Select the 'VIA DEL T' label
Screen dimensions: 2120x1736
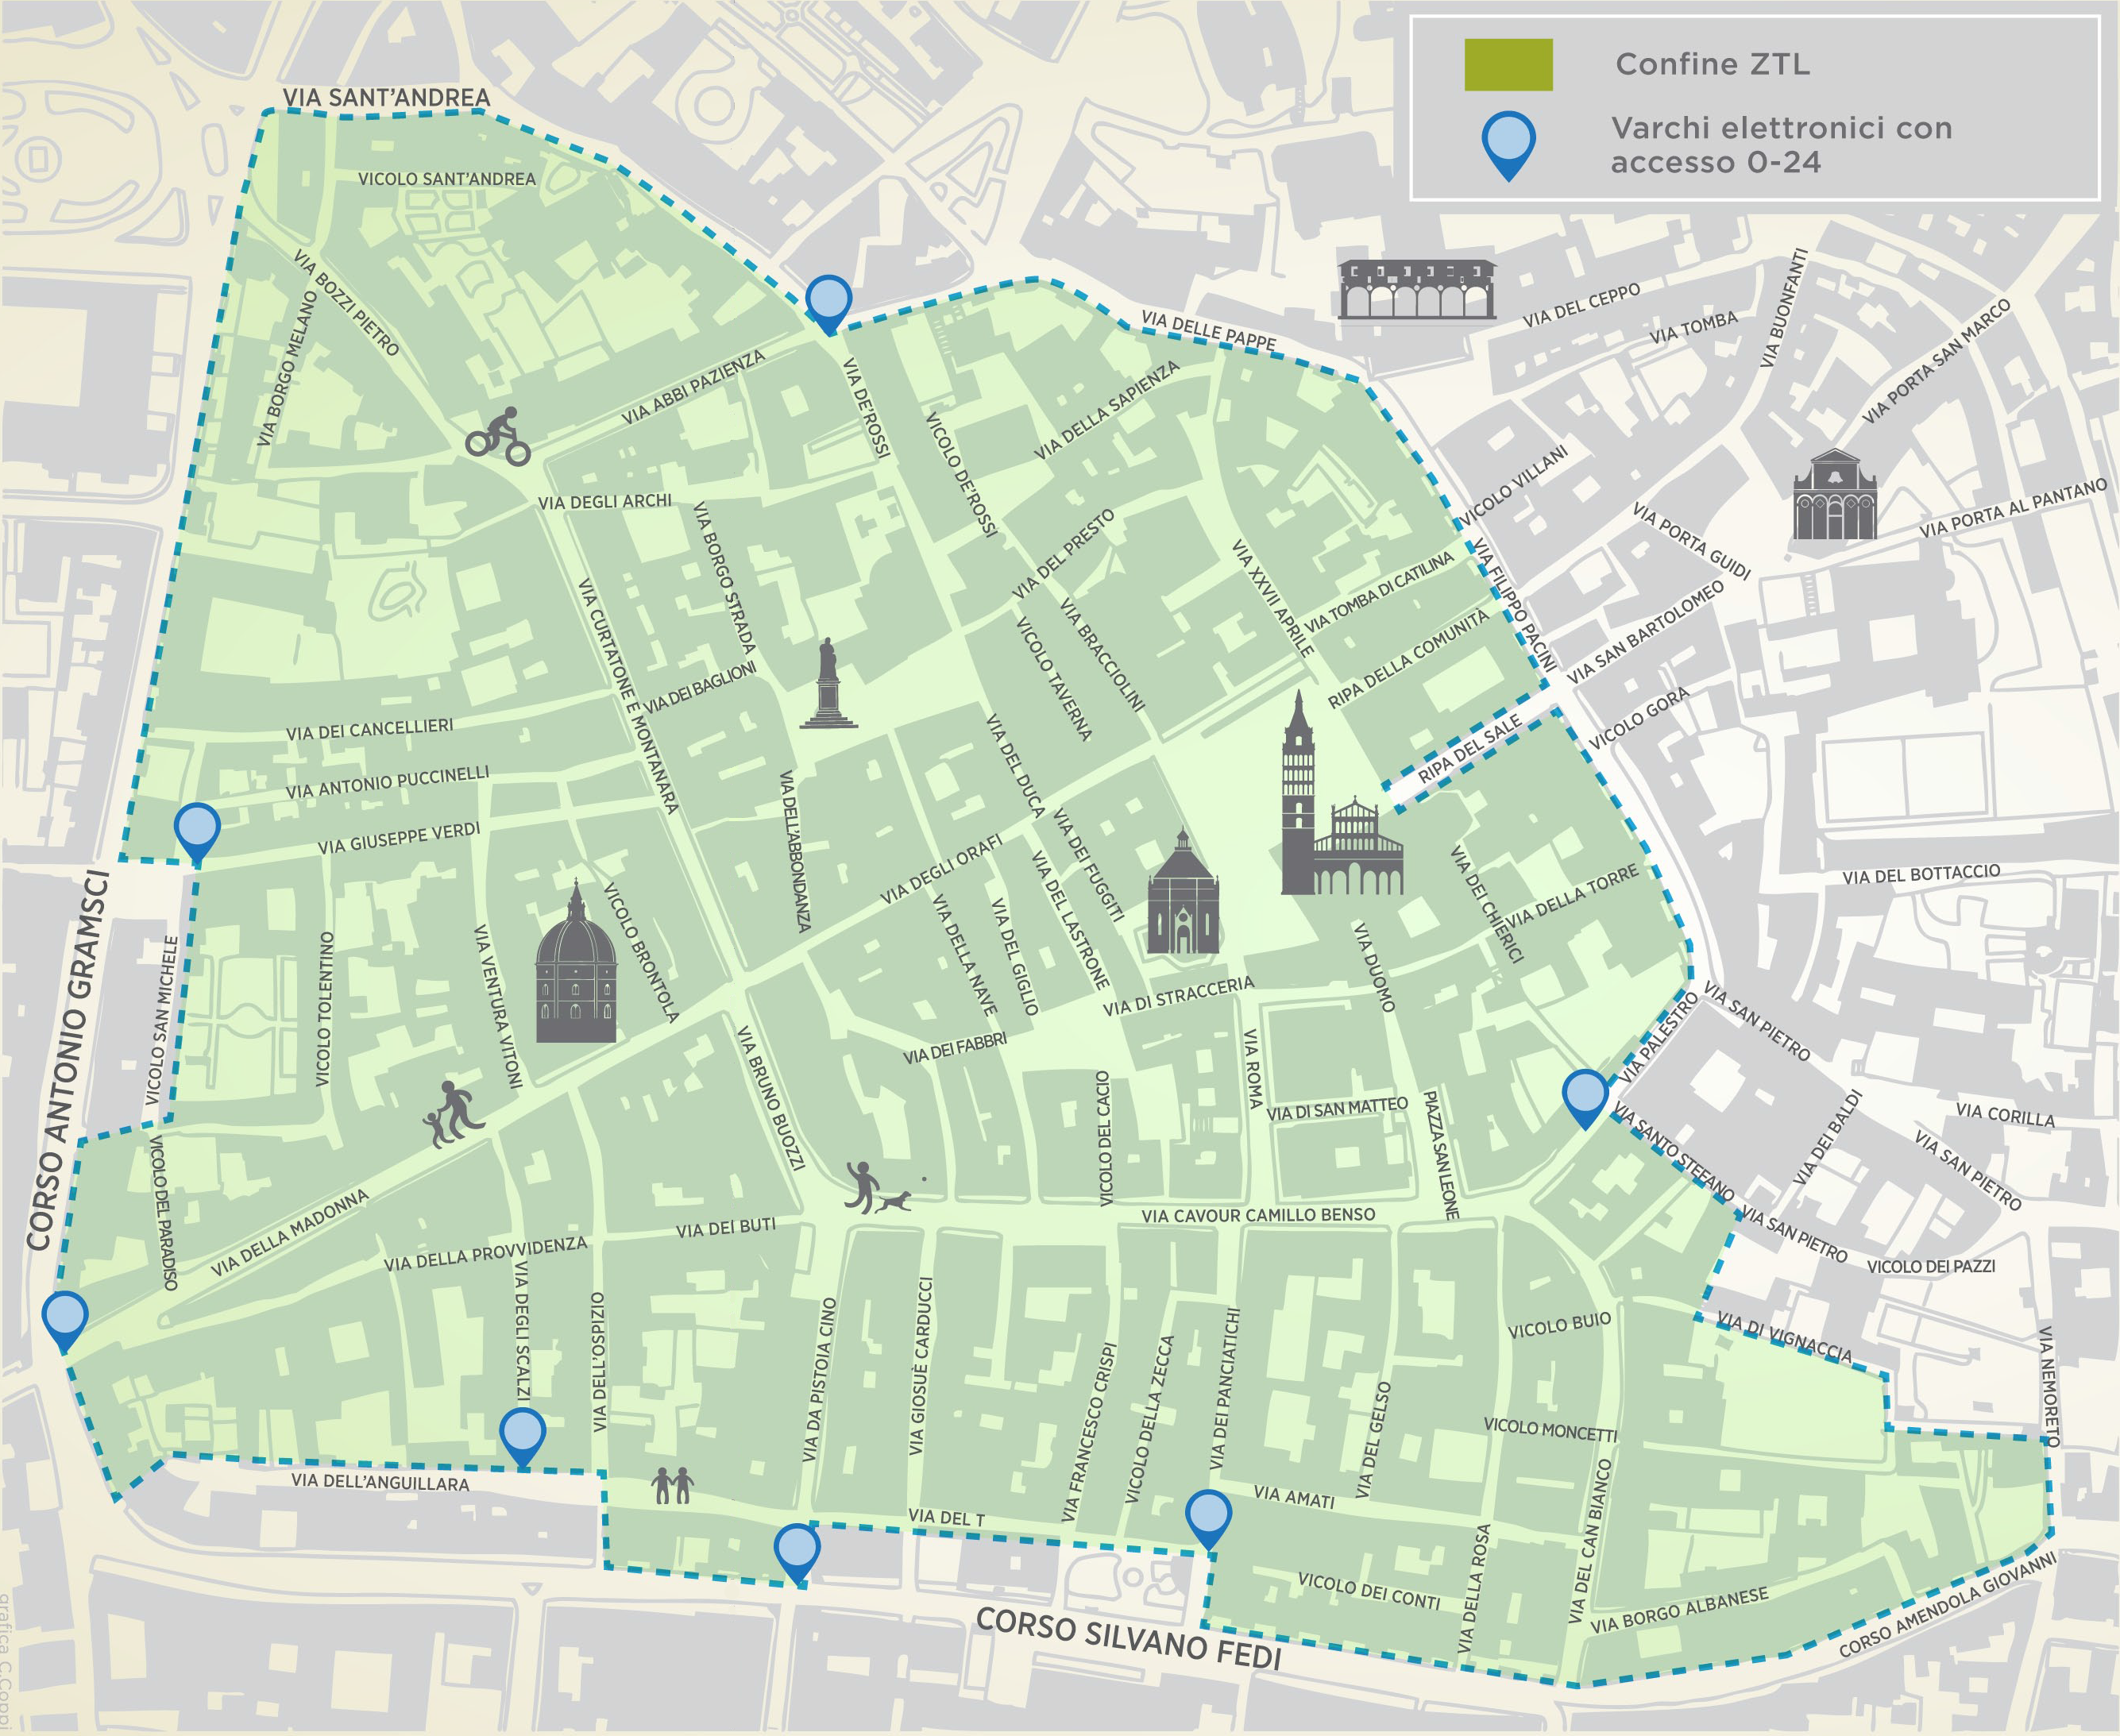[946, 1518]
